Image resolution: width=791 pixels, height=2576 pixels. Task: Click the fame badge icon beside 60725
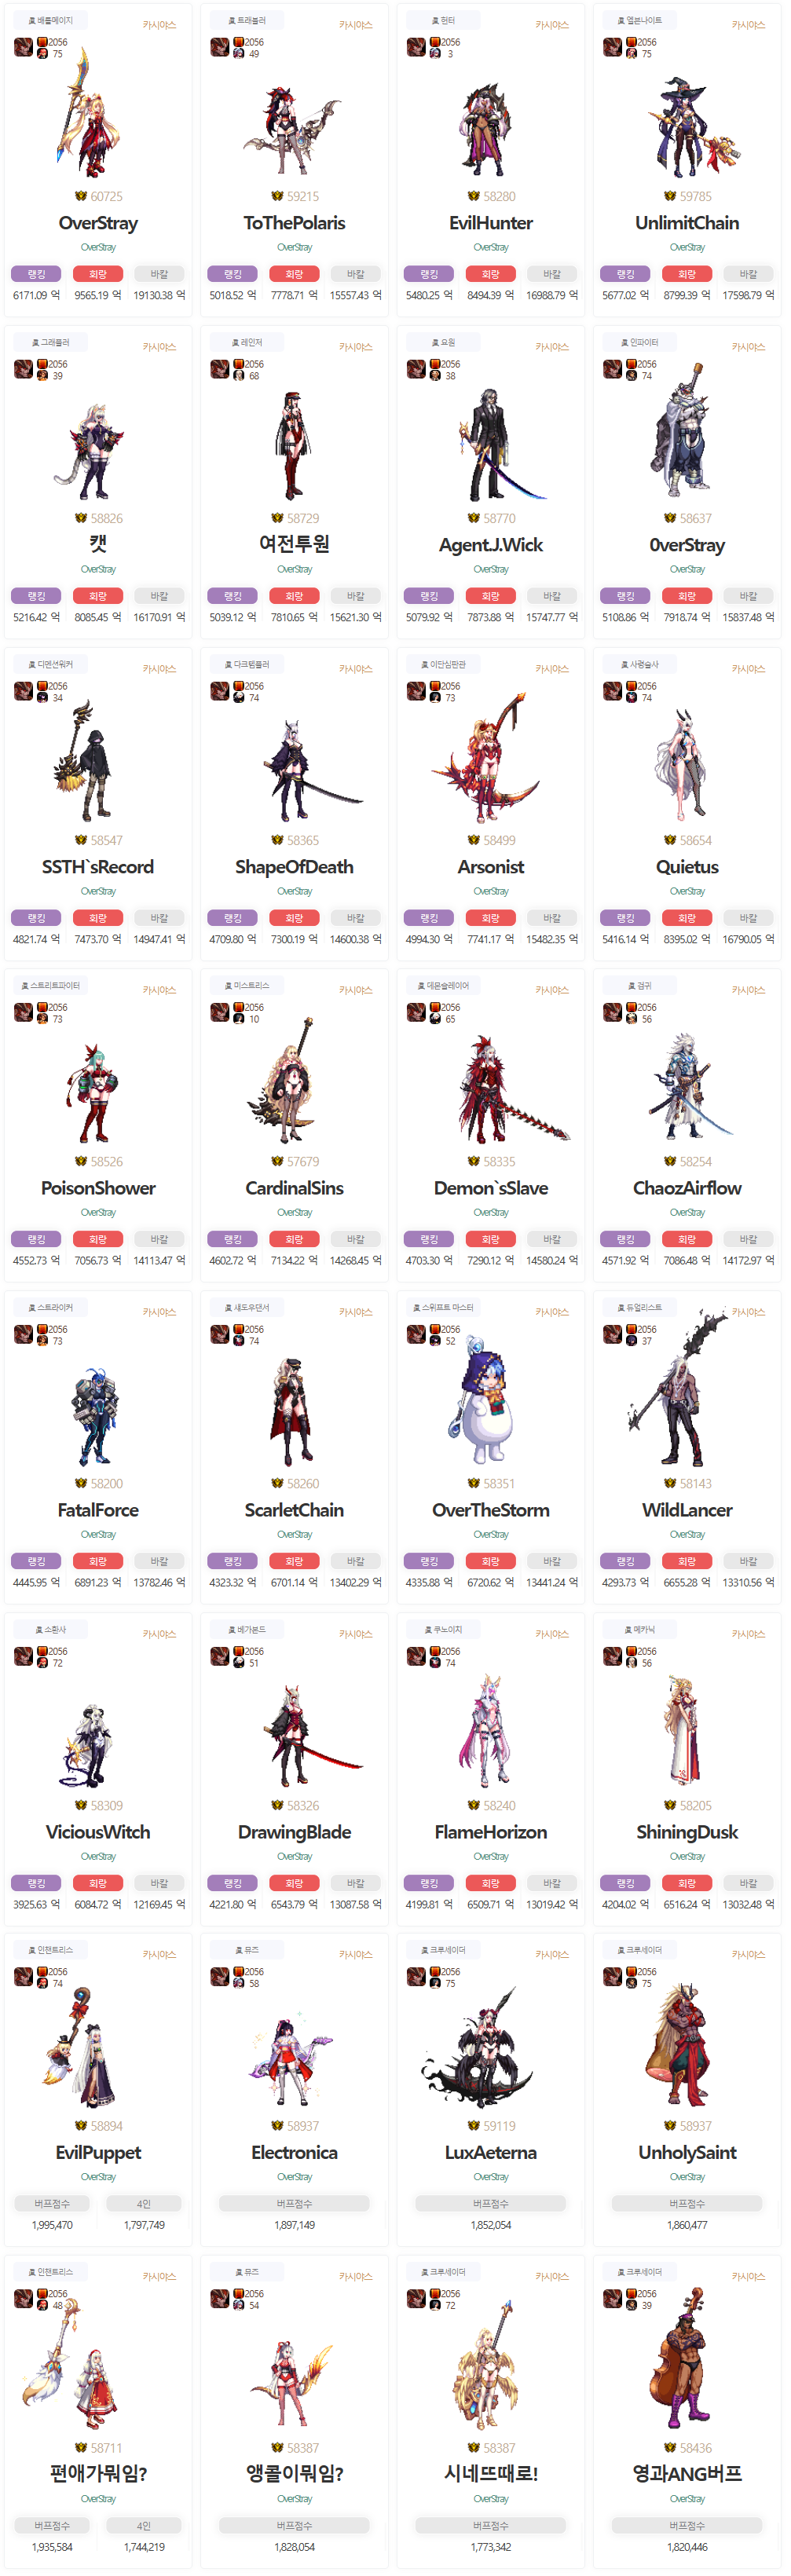81,196
